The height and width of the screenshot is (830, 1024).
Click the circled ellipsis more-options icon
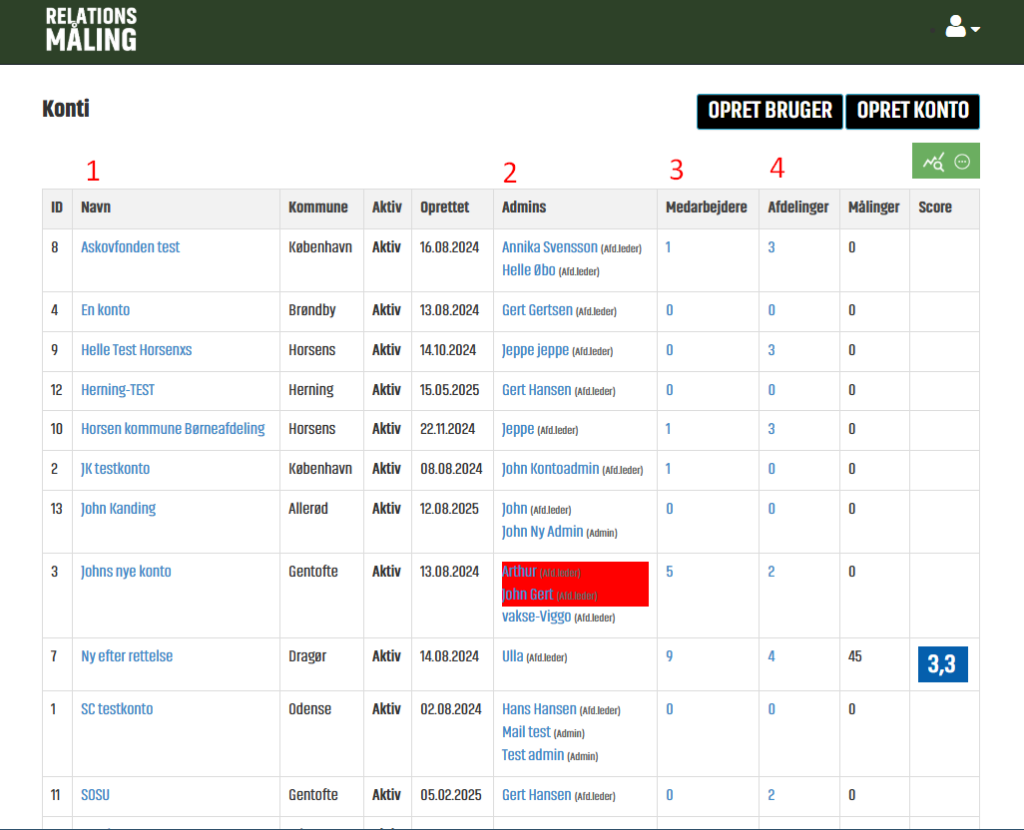tap(962, 161)
